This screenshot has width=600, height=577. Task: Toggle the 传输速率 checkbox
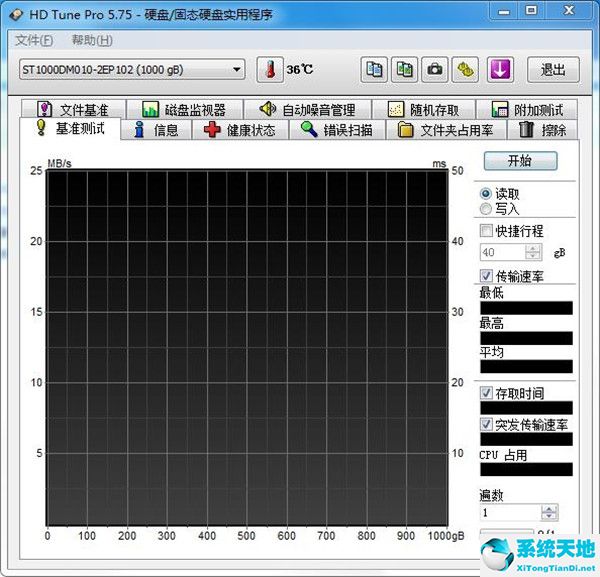tap(486, 275)
